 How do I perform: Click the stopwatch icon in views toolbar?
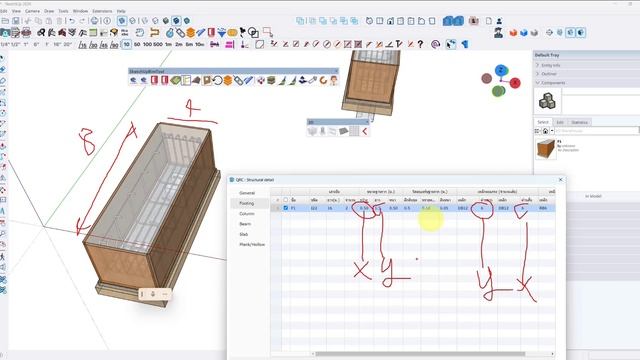click(369, 20)
